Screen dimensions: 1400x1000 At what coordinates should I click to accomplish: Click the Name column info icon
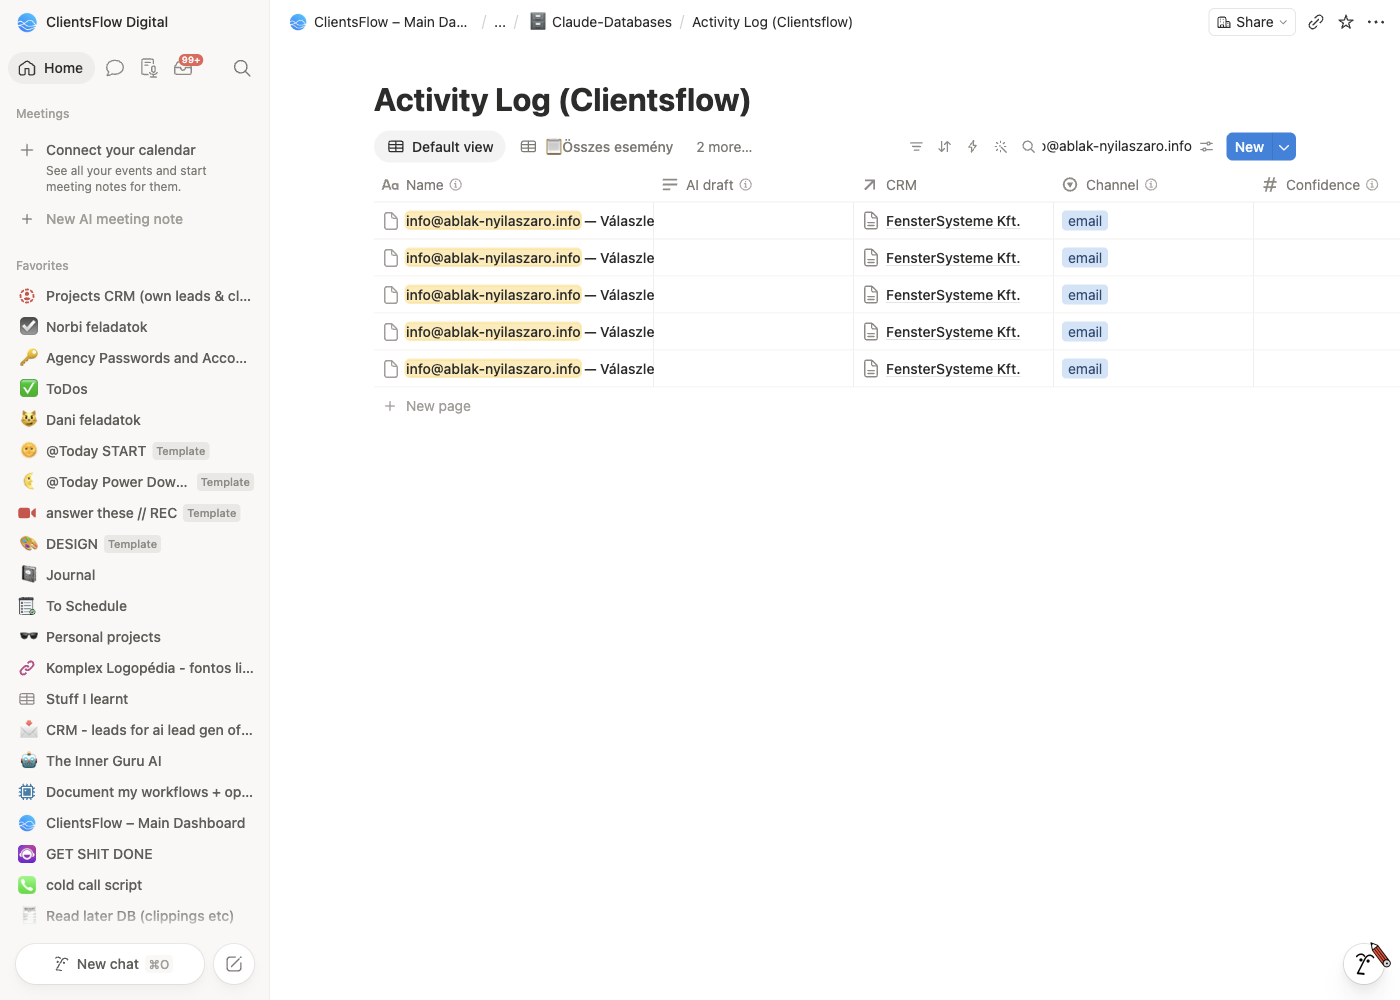tap(456, 185)
